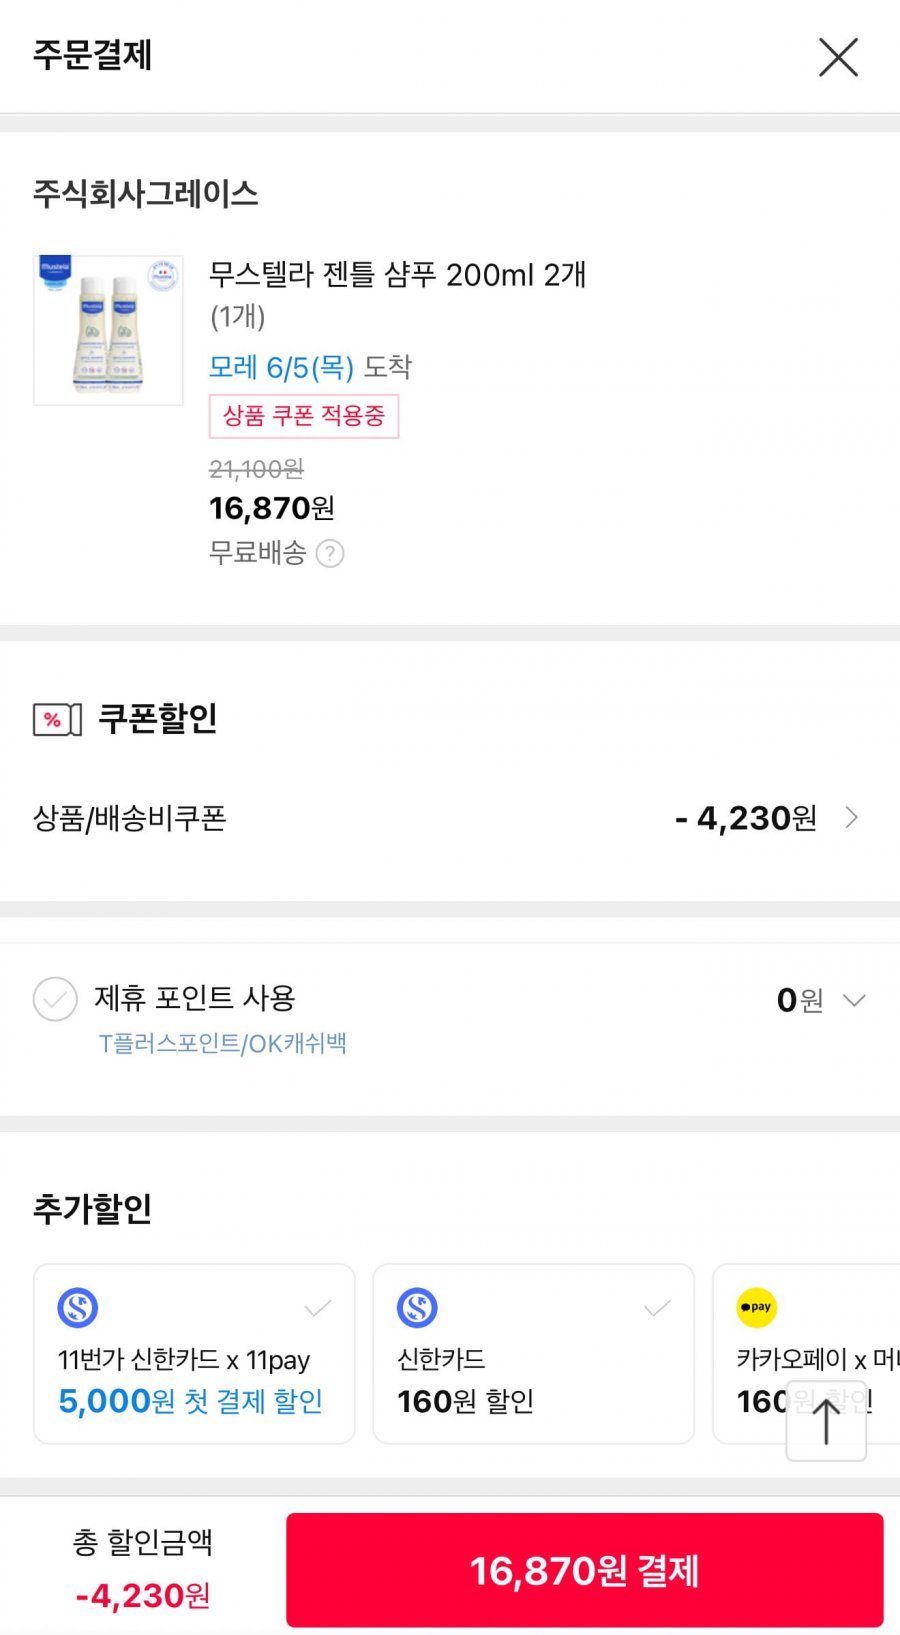Open the Mustela shampoo product thumbnail
Image resolution: width=900 pixels, height=1635 pixels.
(108, 330)
